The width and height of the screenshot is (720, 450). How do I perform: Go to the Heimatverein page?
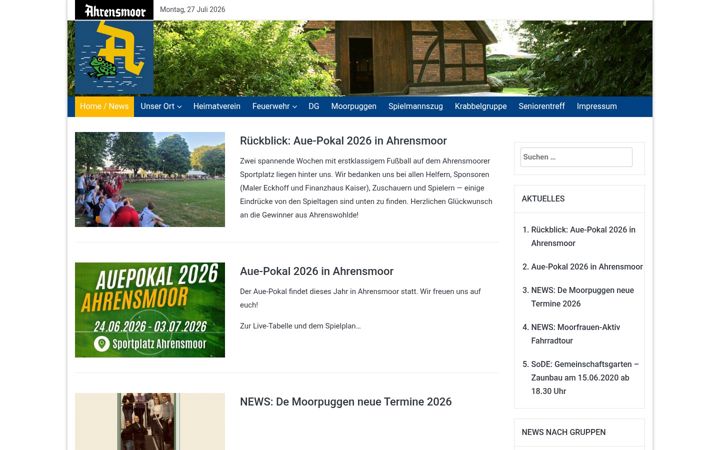tap(217, 106)
